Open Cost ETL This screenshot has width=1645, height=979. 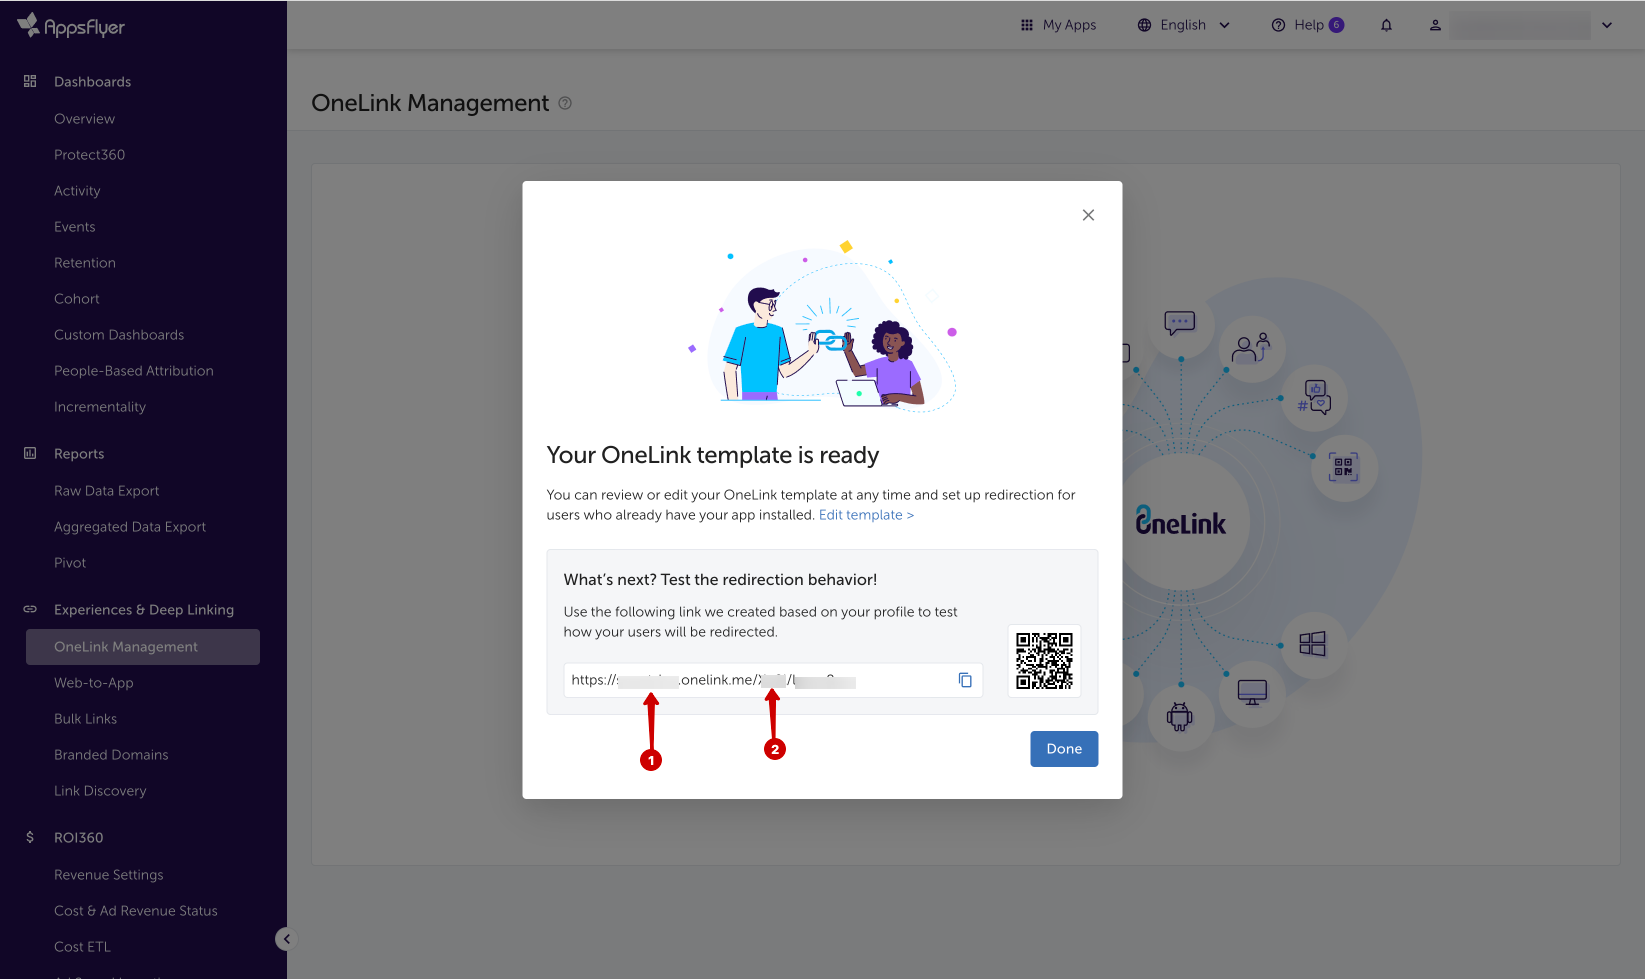tap(82, 946)
